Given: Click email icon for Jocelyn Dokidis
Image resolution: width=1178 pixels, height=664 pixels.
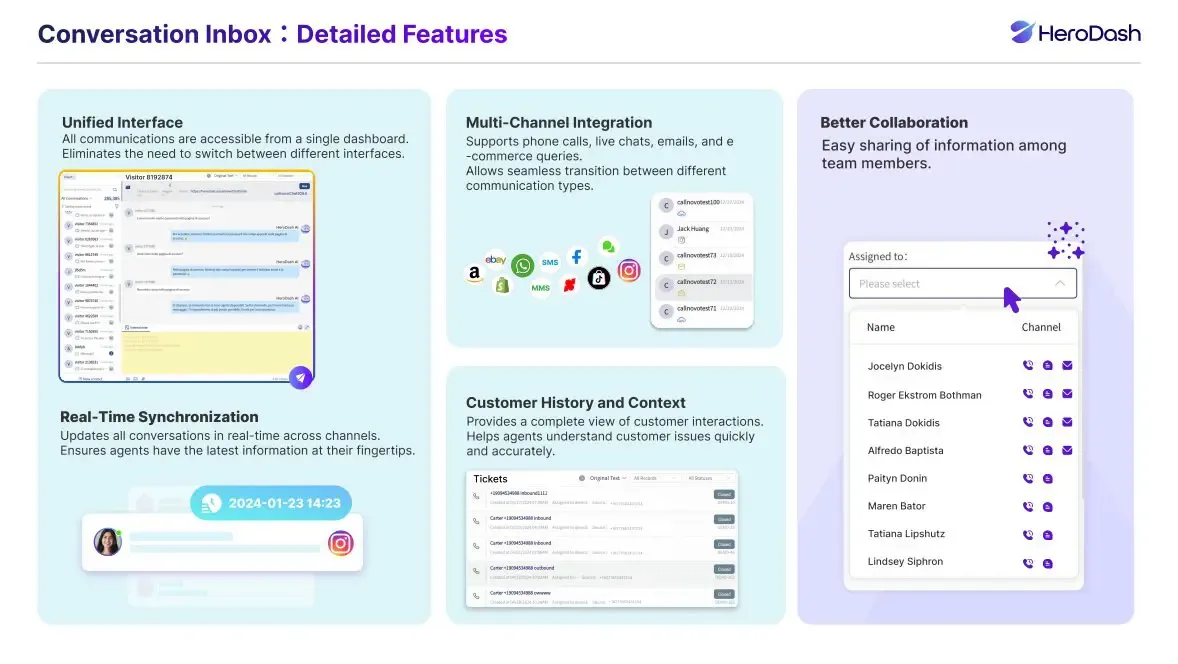Looking at the screenshot, I should click(1067, 366).
